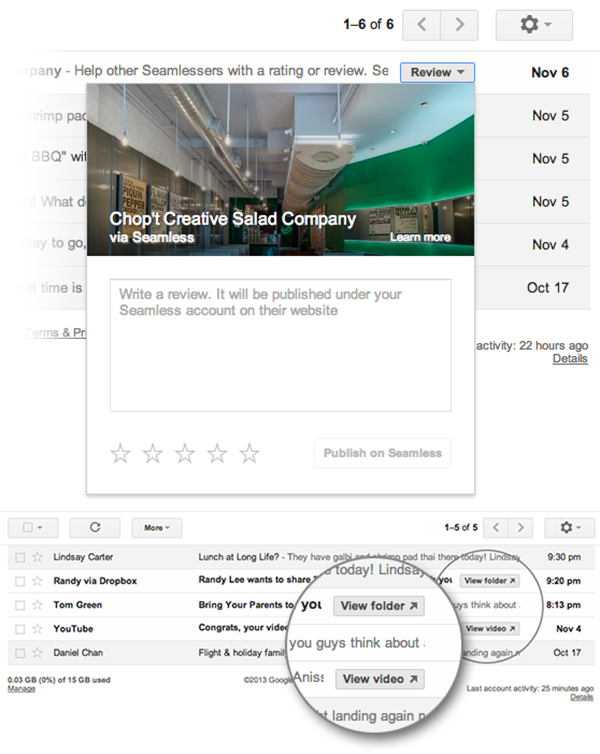600x754 pixels.
Task: Select the Lindsay Carter email checkbox
Action: (20, 557)
